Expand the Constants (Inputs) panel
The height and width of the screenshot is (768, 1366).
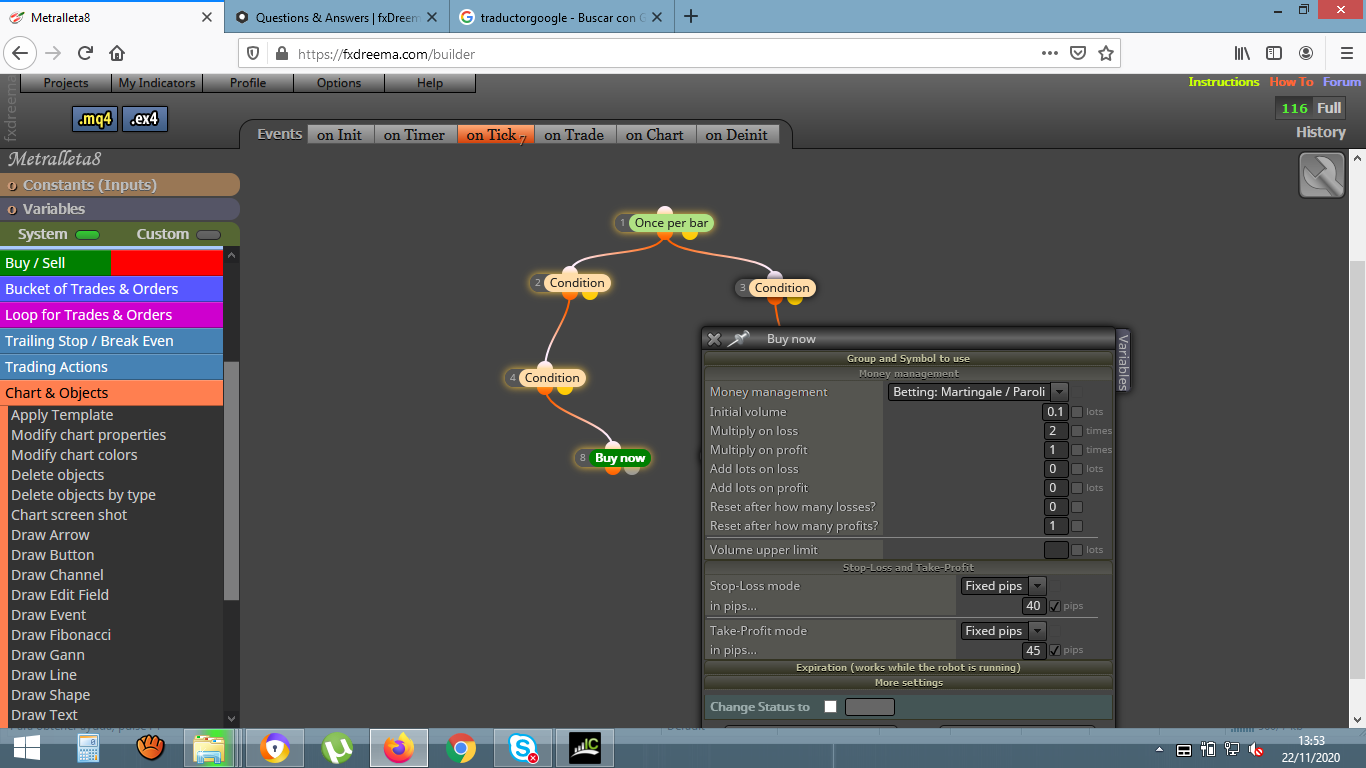[x=120, y=185]
